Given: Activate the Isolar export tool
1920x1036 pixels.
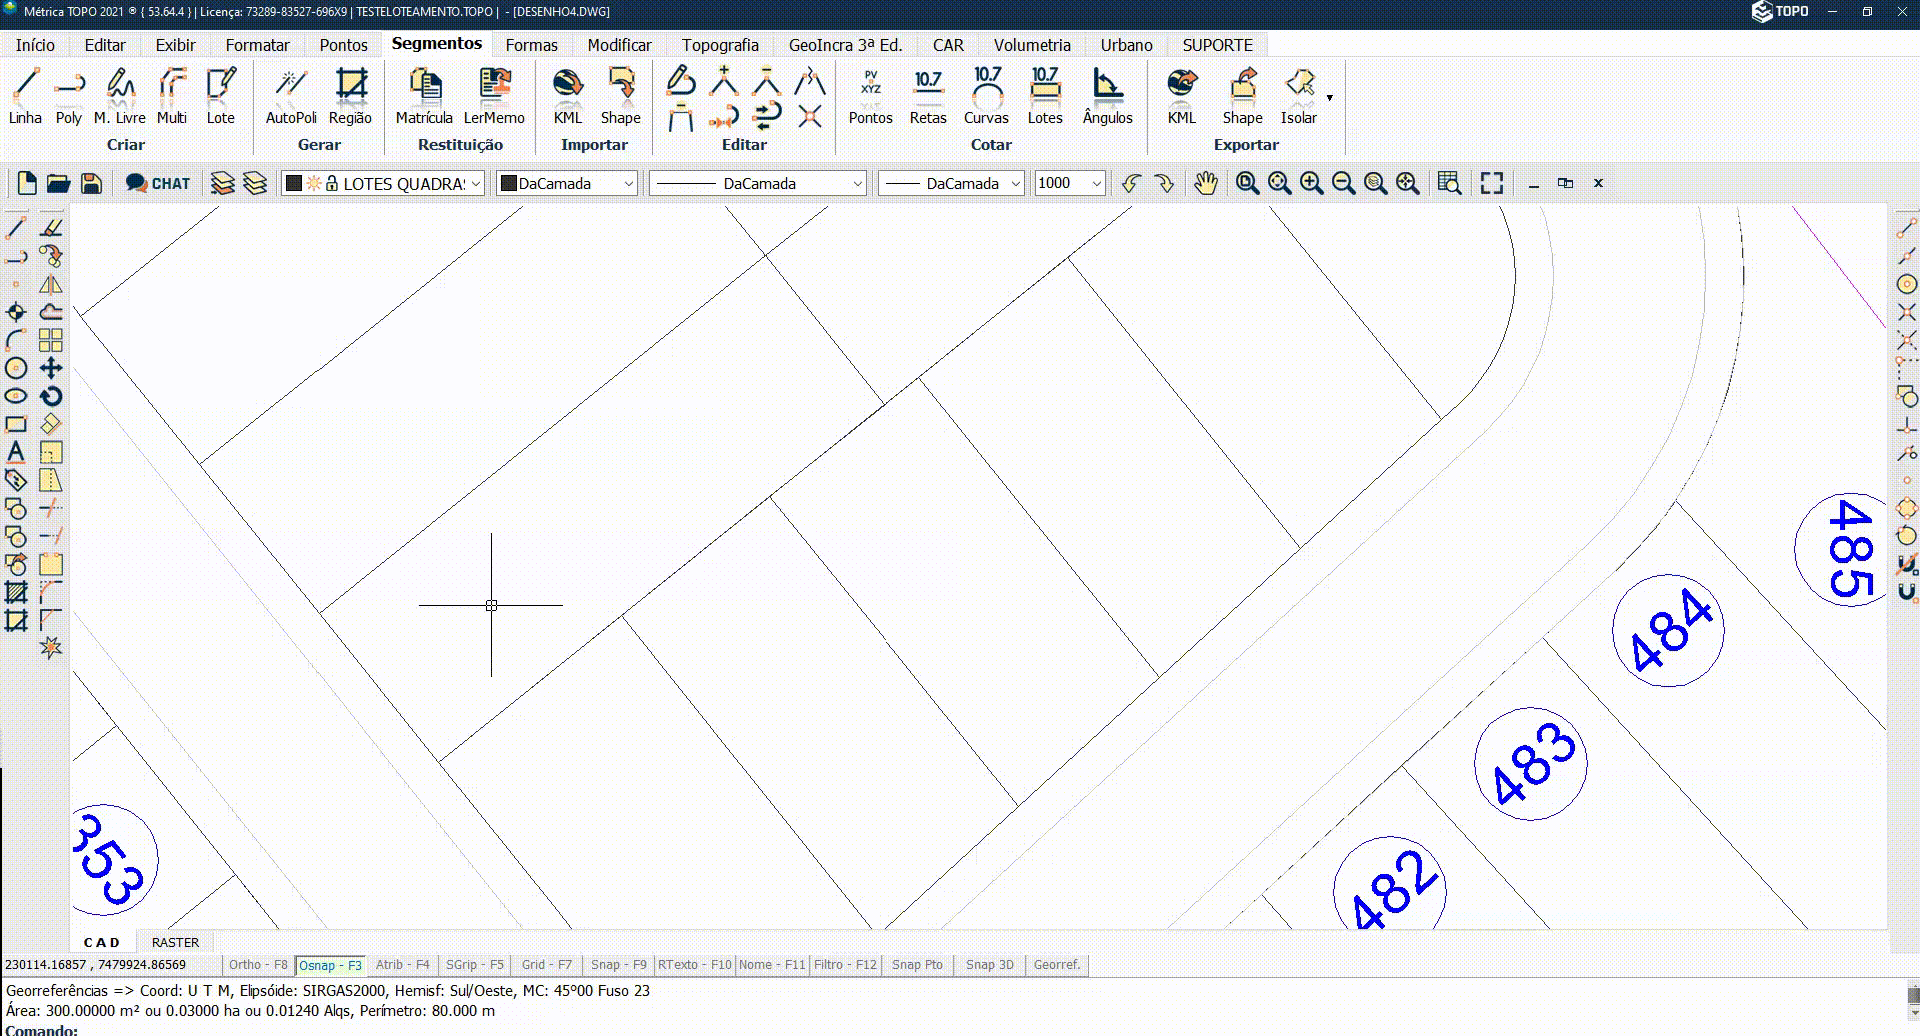Looking at the screenshot, I should [1299, 95].
